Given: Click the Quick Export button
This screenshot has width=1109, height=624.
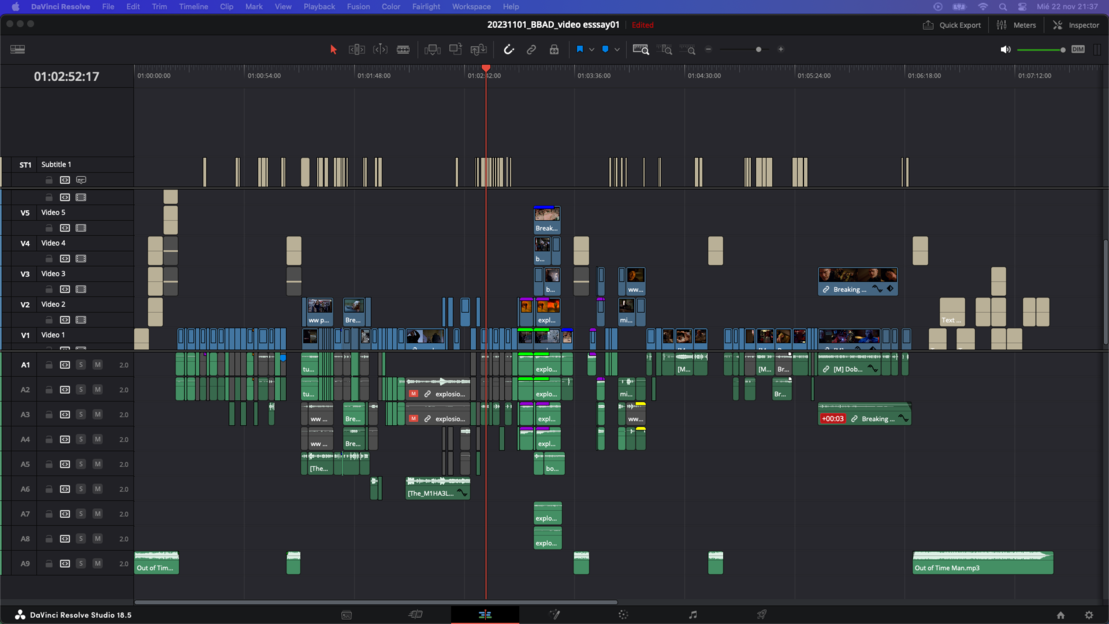Looking at the screenshot, I should 951,25.
